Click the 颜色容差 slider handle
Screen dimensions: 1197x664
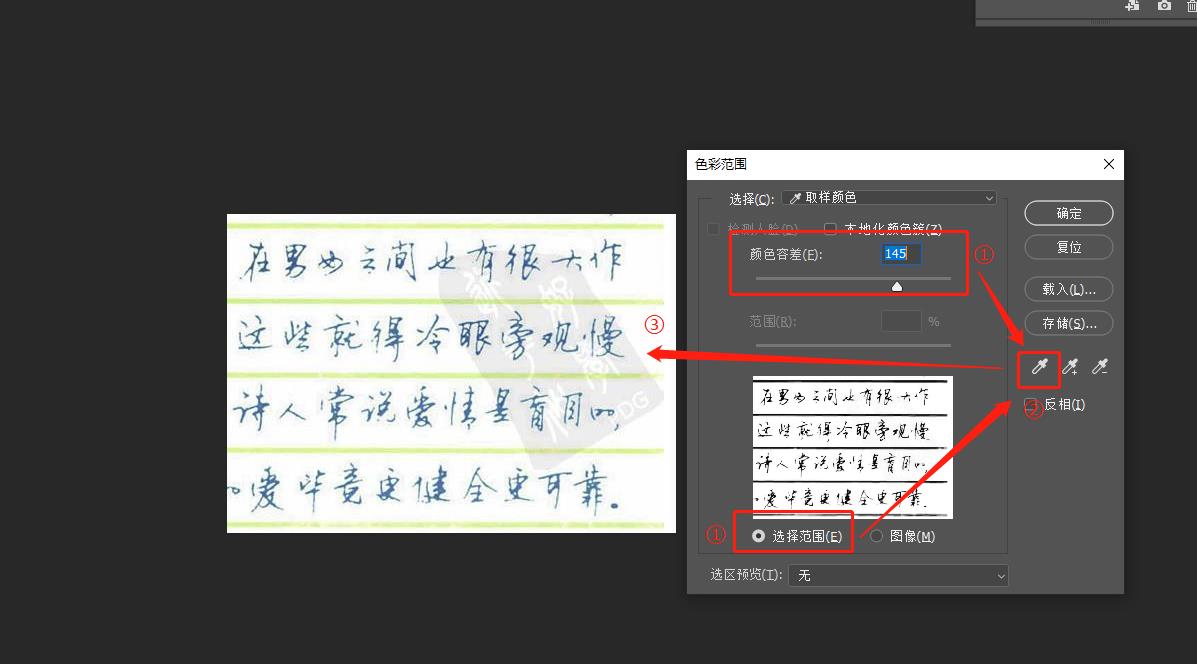pyautogui.click(x=897, y=287)
